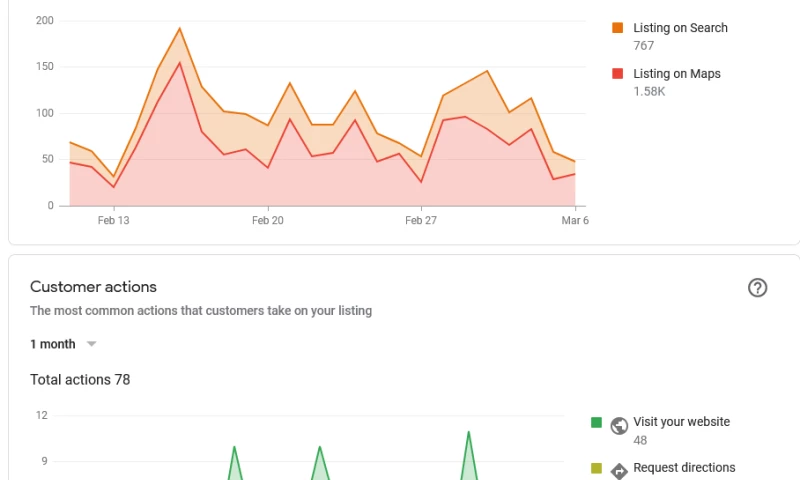The width and height of the screenshot is (800, 480).
Task: Click the Total actions 78 text
Action: pyautogui.click(x=80, y=380)
